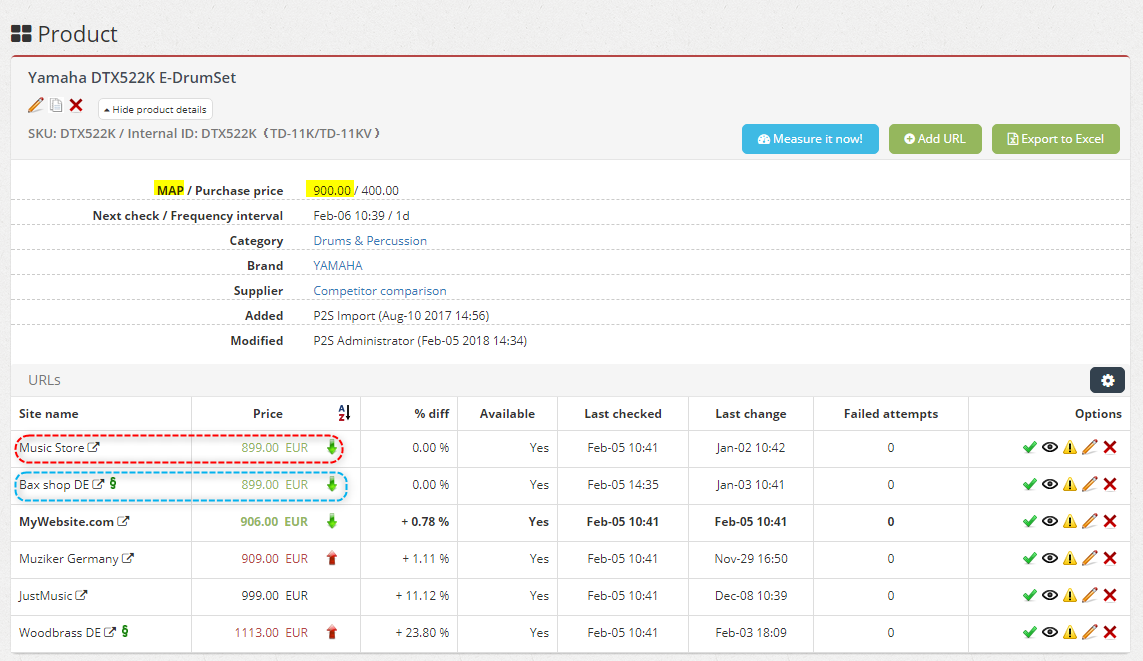Copy the product using the duplicate icon
This screenshot has height=661, width=1143.
click(x=56, y=106)
